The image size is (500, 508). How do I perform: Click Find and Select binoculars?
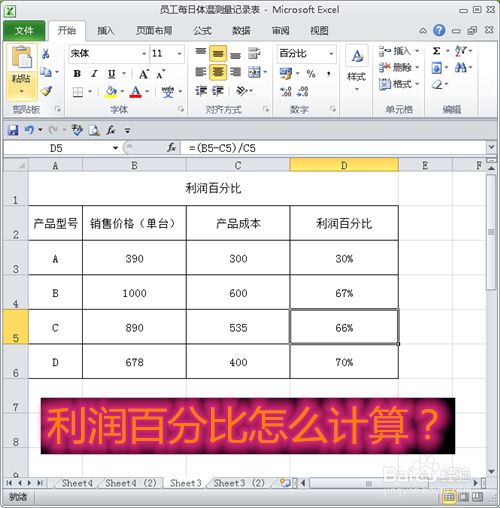pos(461,68)
